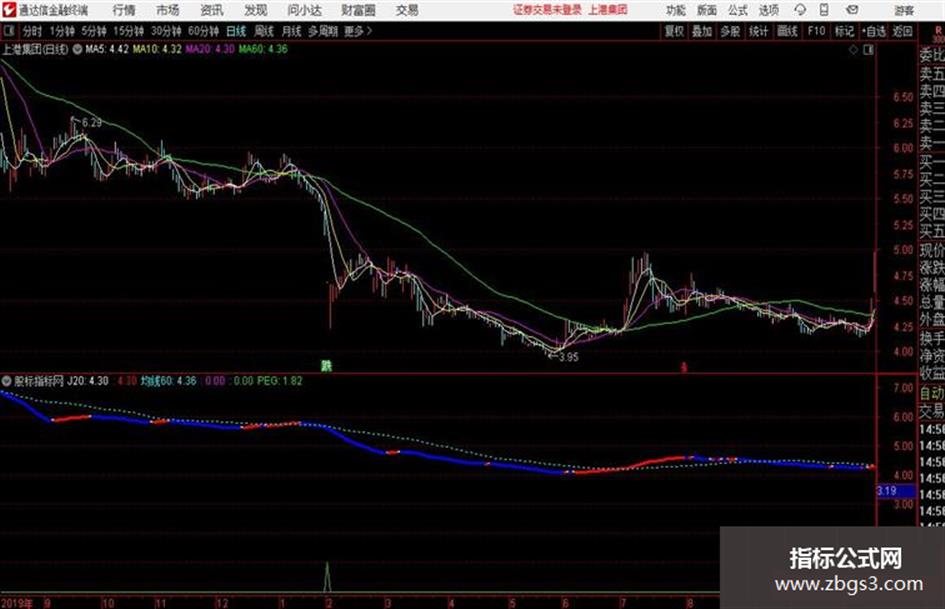This screenshot has height=609, width=945.
Task: Click the 标记 mark button
Action: pos(844,31)
